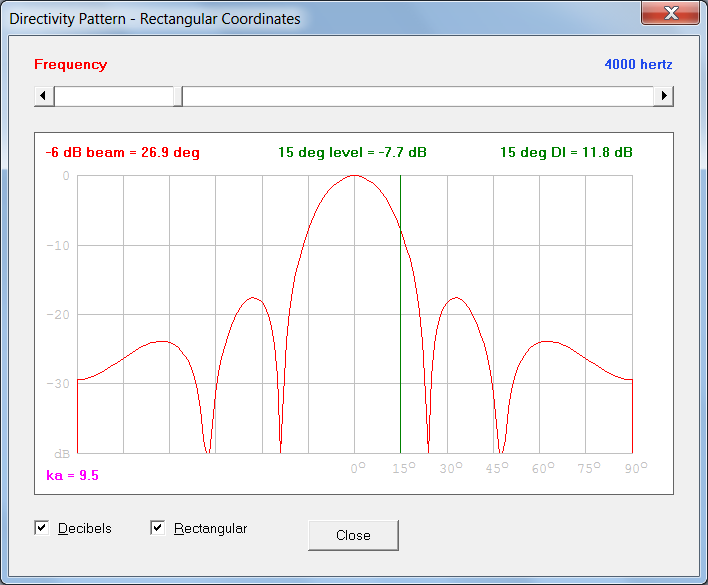Click the 60° axis label
This screenshot has height=585, width=708.
(543, 468)
